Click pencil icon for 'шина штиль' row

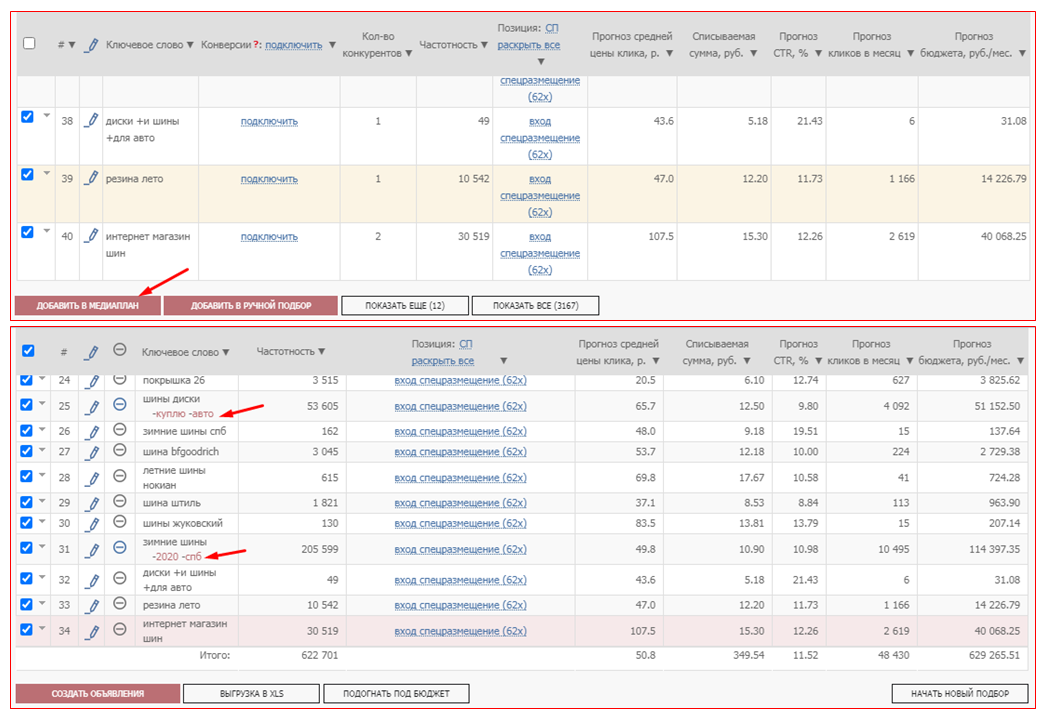(91, 502)
